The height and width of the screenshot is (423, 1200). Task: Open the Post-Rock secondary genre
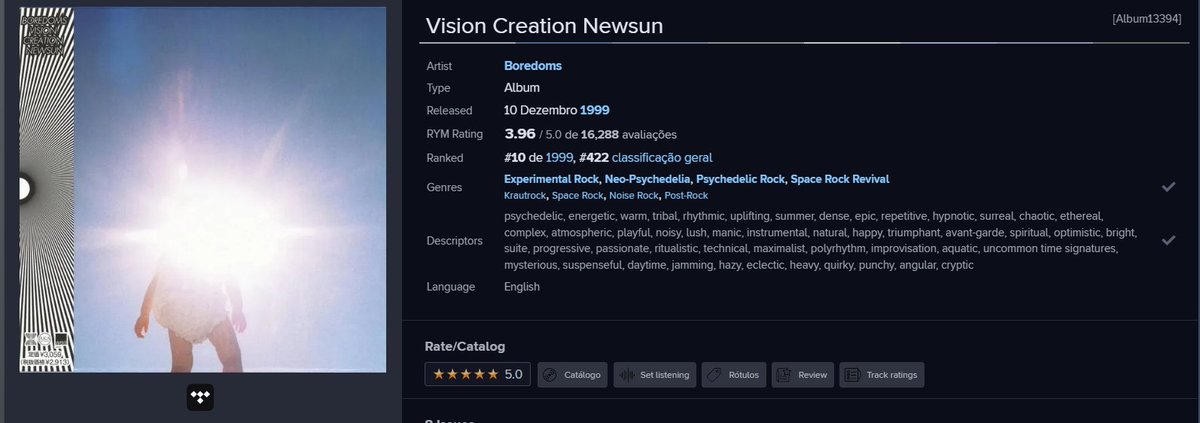[686, 195]
